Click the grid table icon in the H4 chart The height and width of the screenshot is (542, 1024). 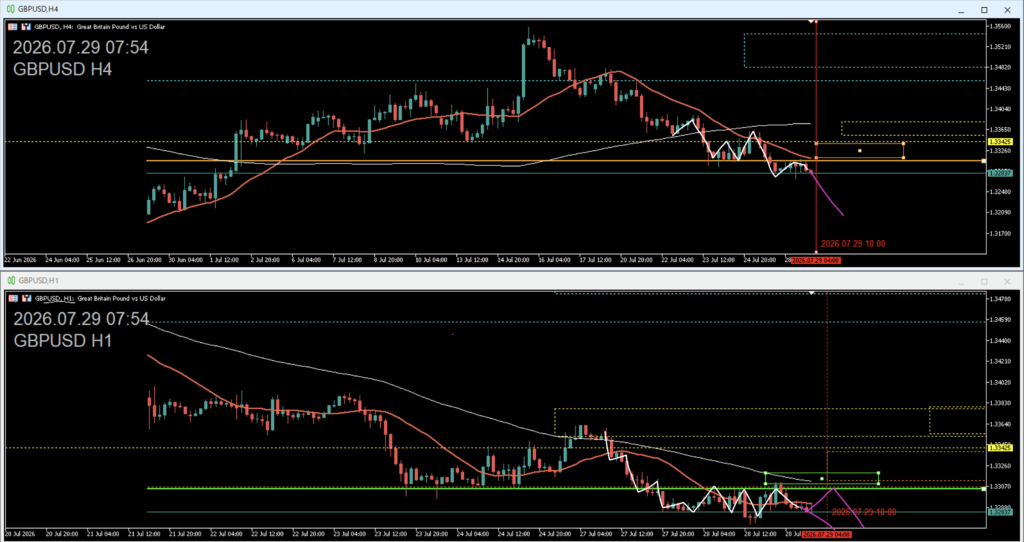(13, 27)
